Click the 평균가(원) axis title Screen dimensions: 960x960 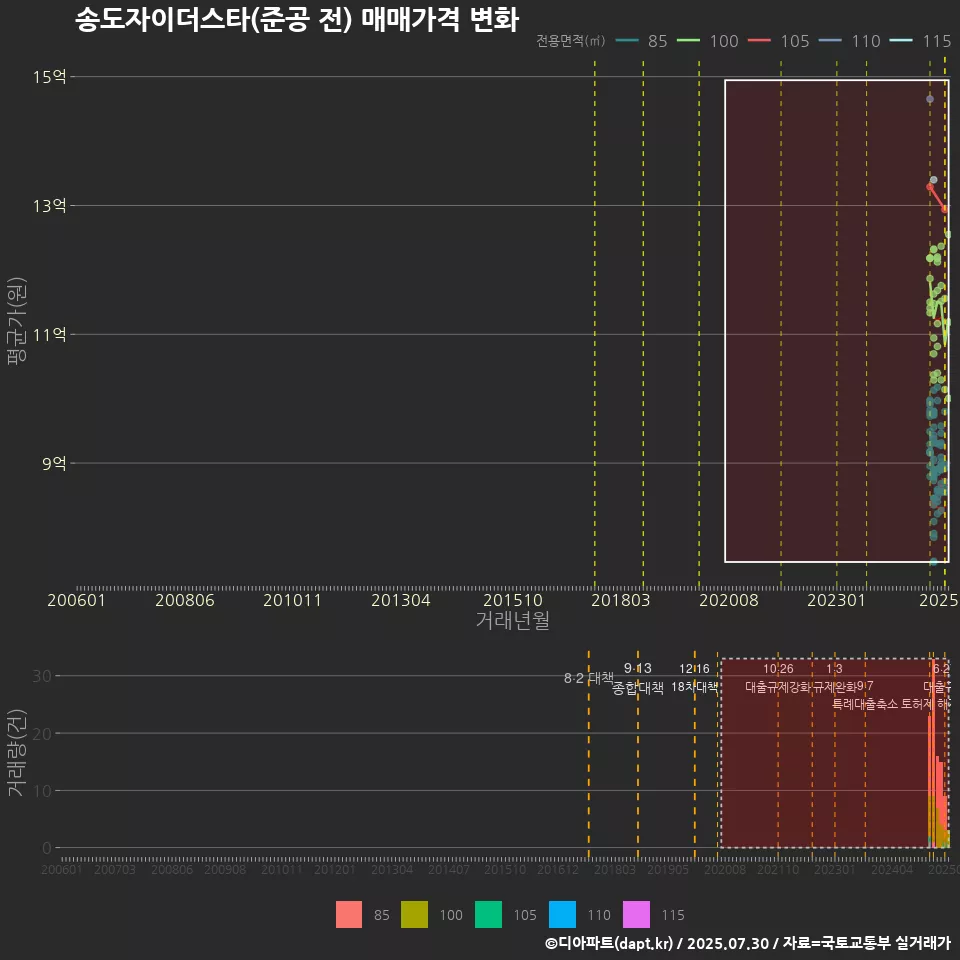(x=17, y=321)
